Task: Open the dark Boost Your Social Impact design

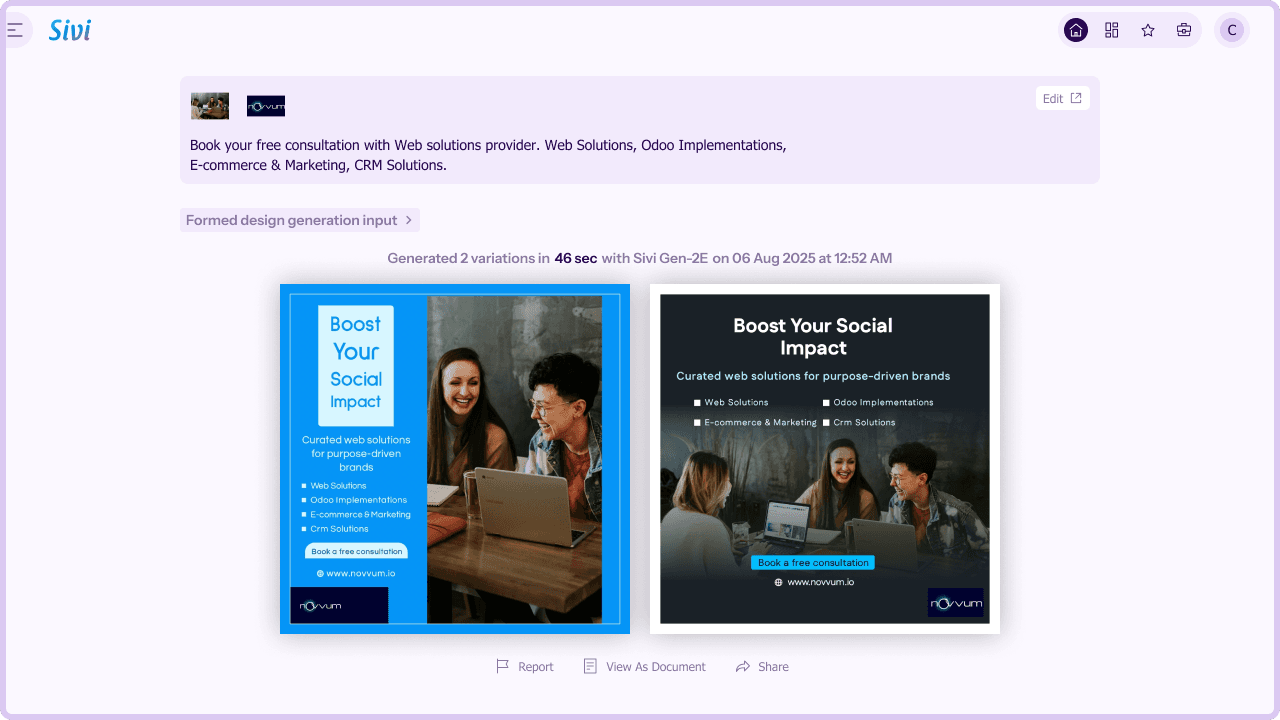Action: coord(825,459)
